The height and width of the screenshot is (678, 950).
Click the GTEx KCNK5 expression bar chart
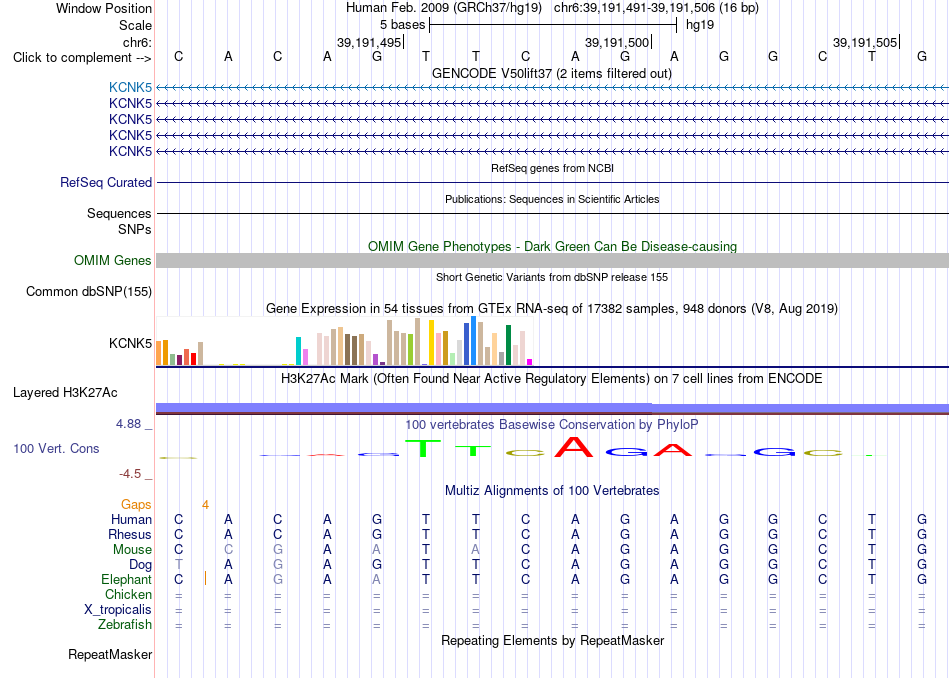click(344, 341)
